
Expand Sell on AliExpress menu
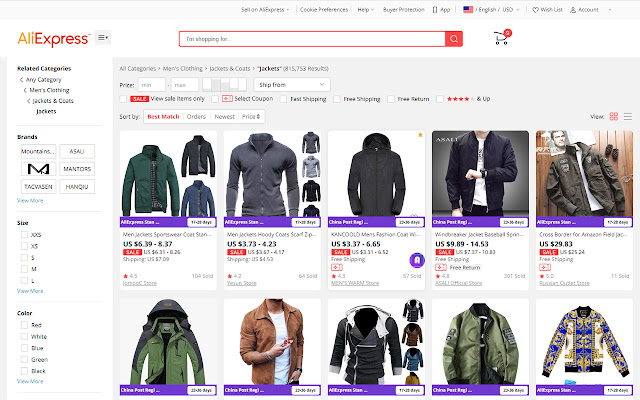click(x=265, y=10)
